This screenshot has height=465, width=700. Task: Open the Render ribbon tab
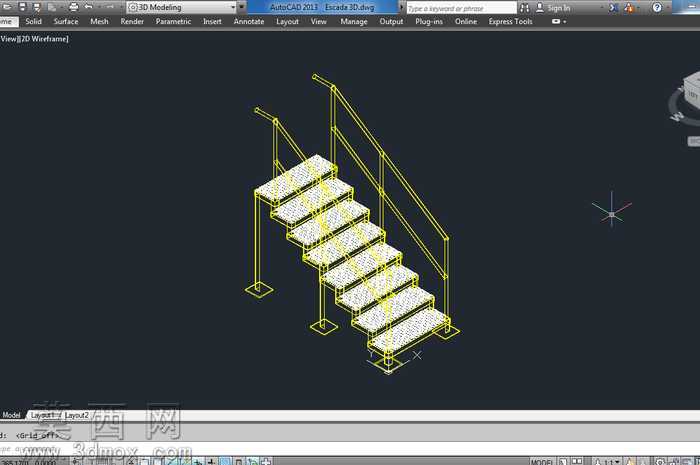(x=132, y=21)
